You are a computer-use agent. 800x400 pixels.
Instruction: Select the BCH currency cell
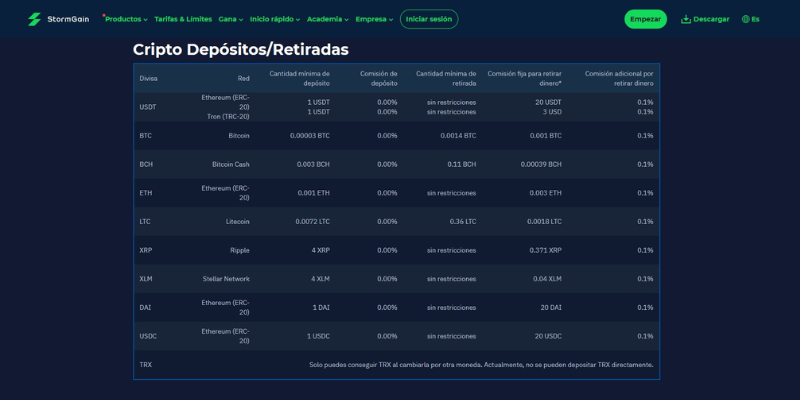tap(146, 164)
